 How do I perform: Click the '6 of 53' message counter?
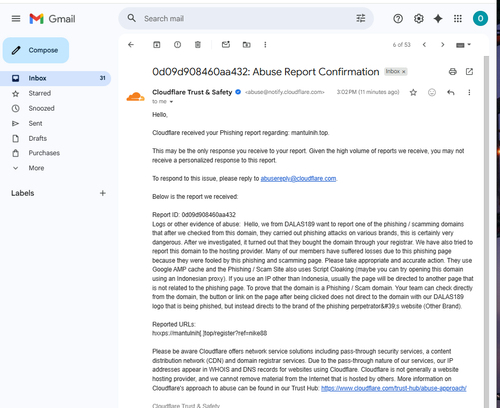click(x=402, y=45)
